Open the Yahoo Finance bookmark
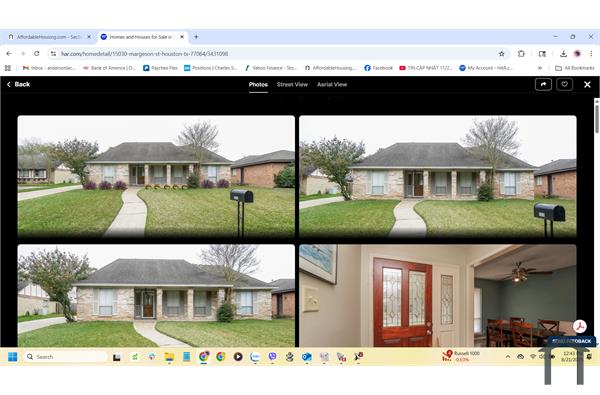 tap(271, 68)
